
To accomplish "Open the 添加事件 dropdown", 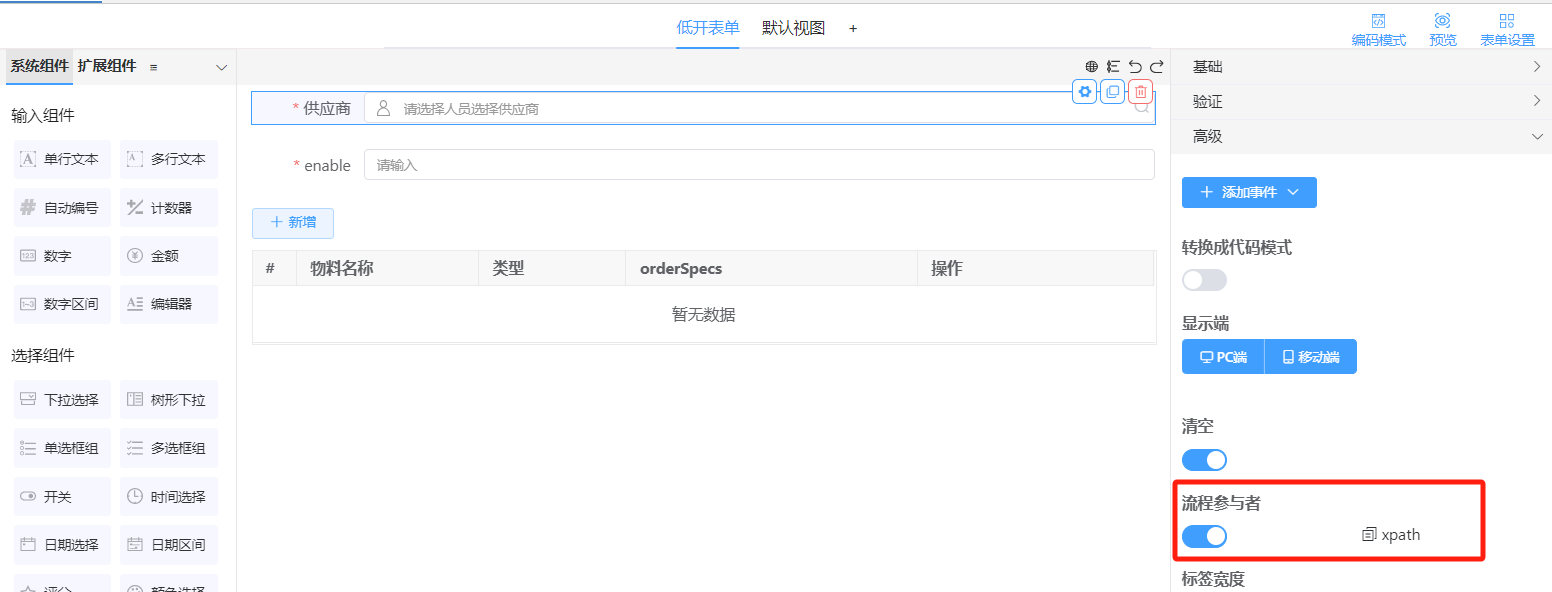I will tap(1249, 192).
